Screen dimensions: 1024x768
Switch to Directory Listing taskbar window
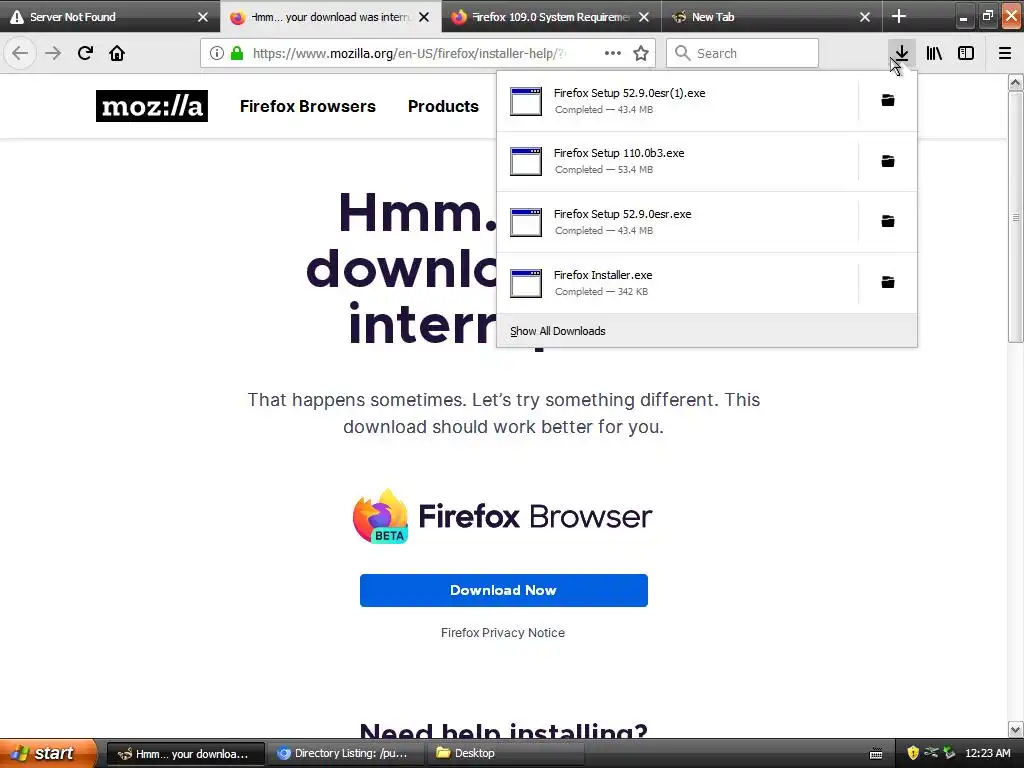point(345,754)
